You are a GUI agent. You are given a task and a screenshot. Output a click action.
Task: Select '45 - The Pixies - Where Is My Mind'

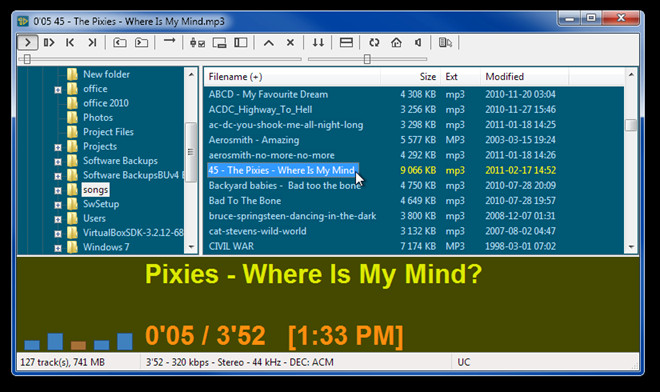pyautogui.click(x=283, y=170)
